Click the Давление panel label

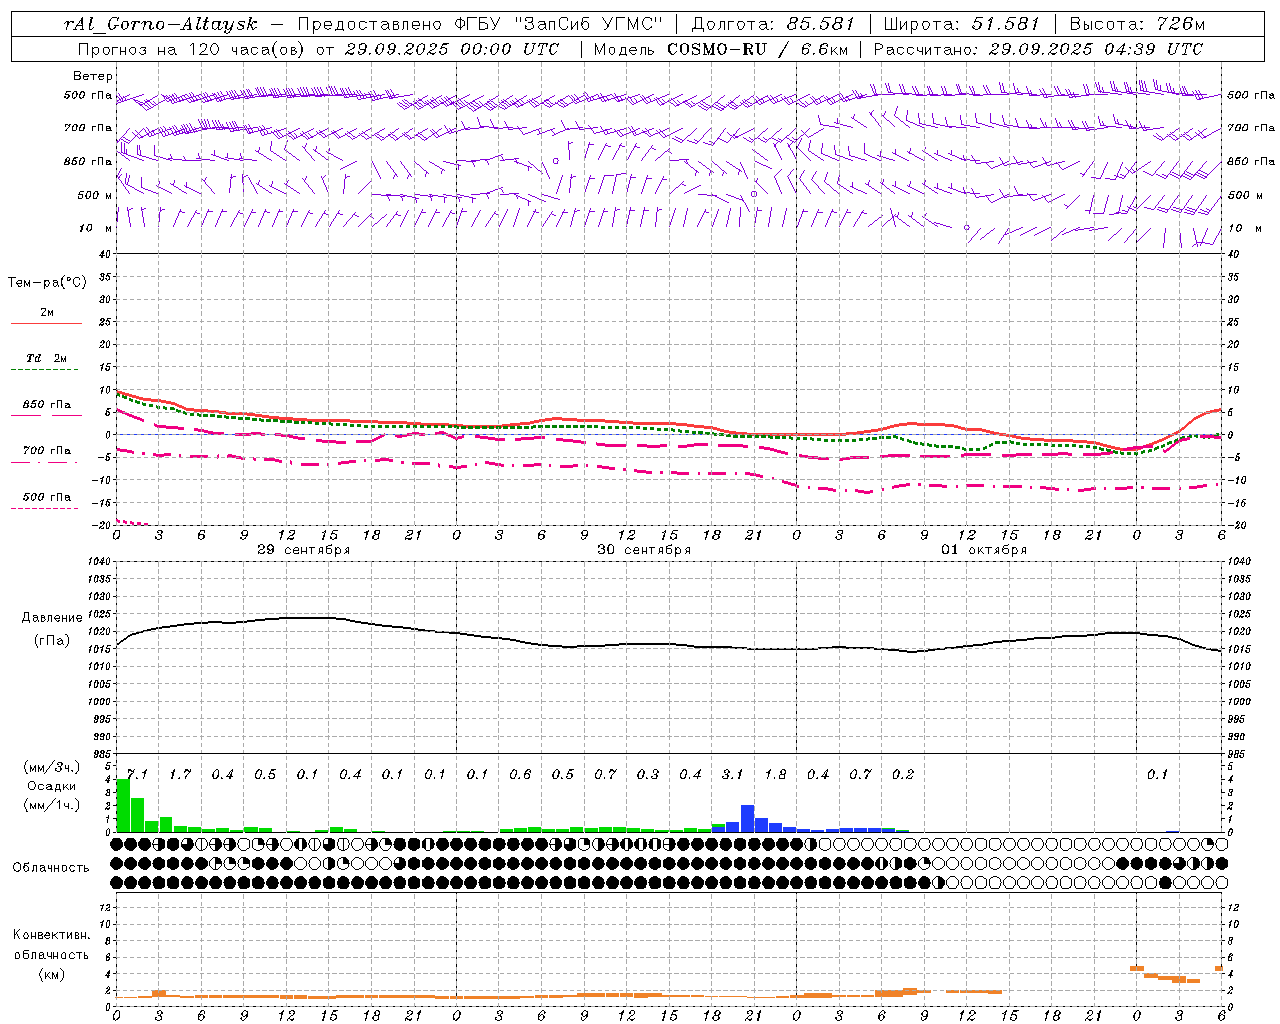pyautogui.click(x=52, y=618)
